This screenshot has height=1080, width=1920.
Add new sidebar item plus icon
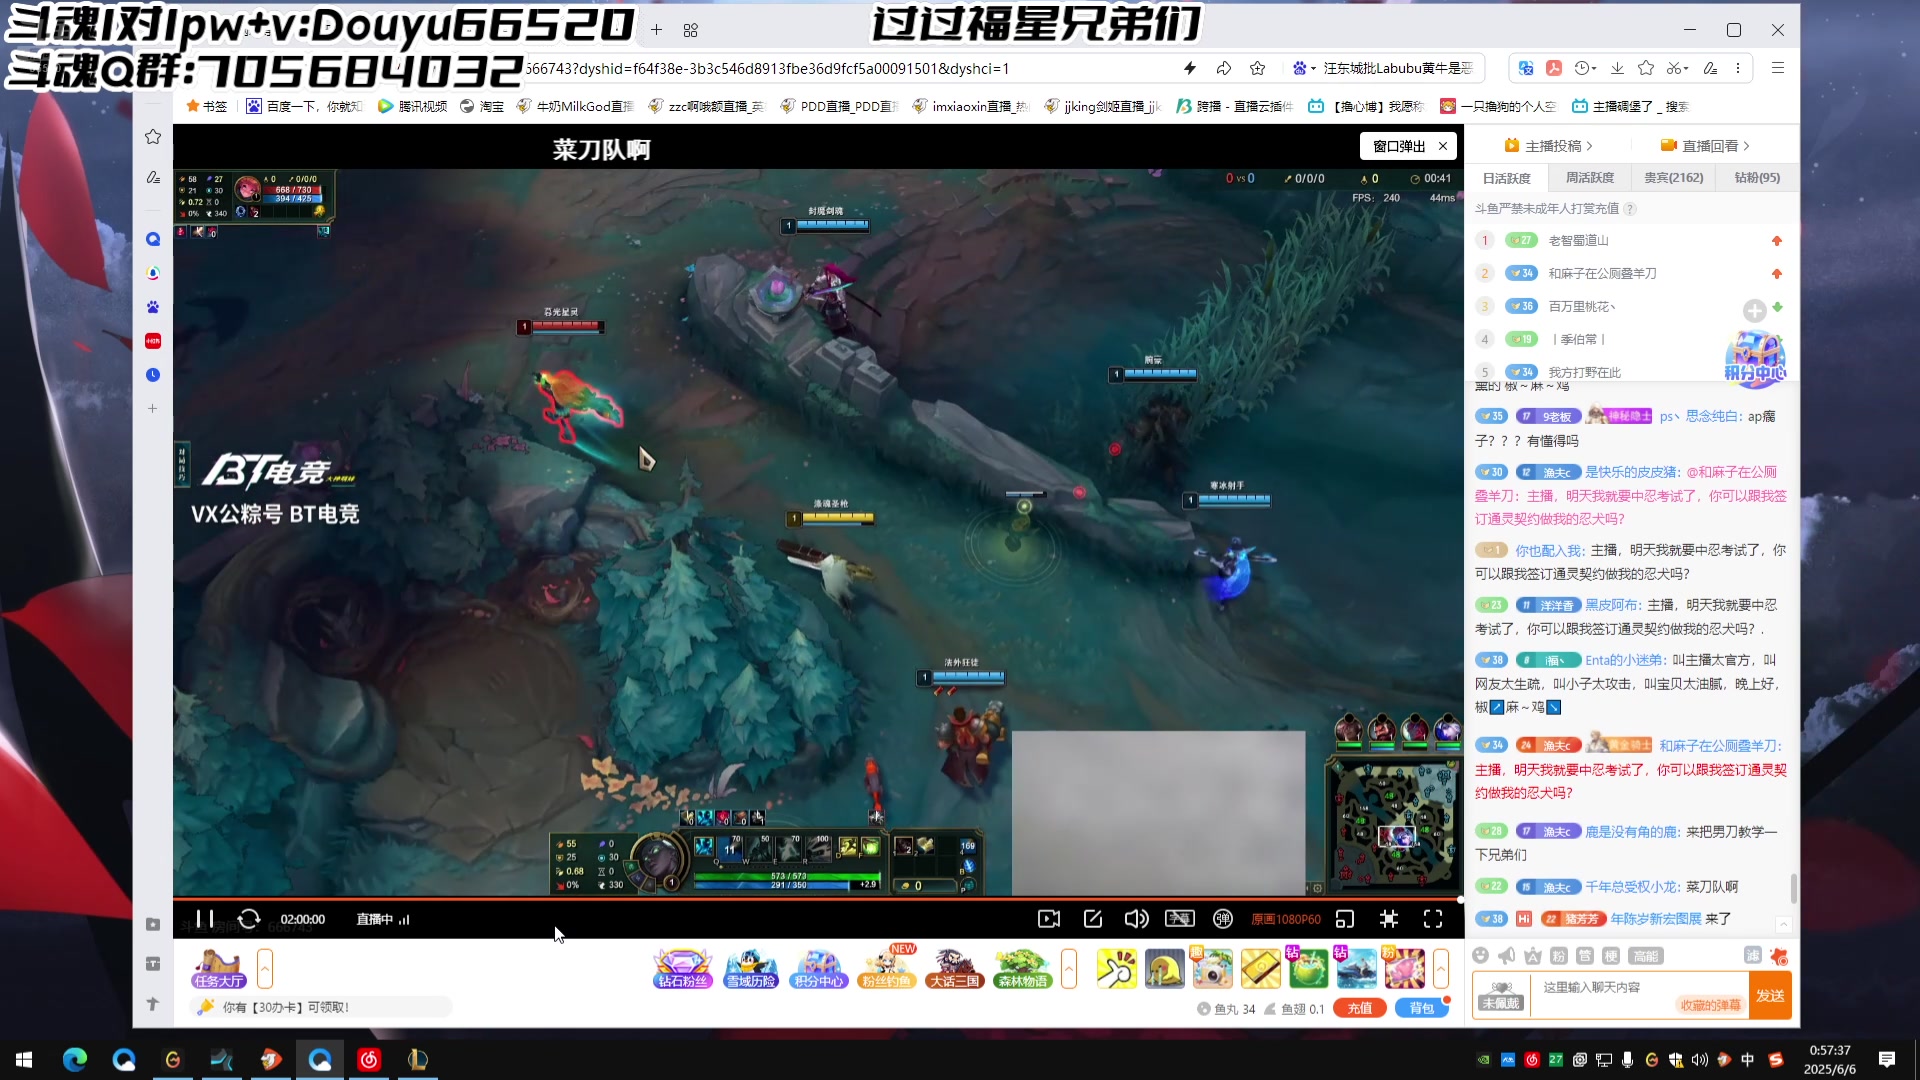click(x=153, y=408)
